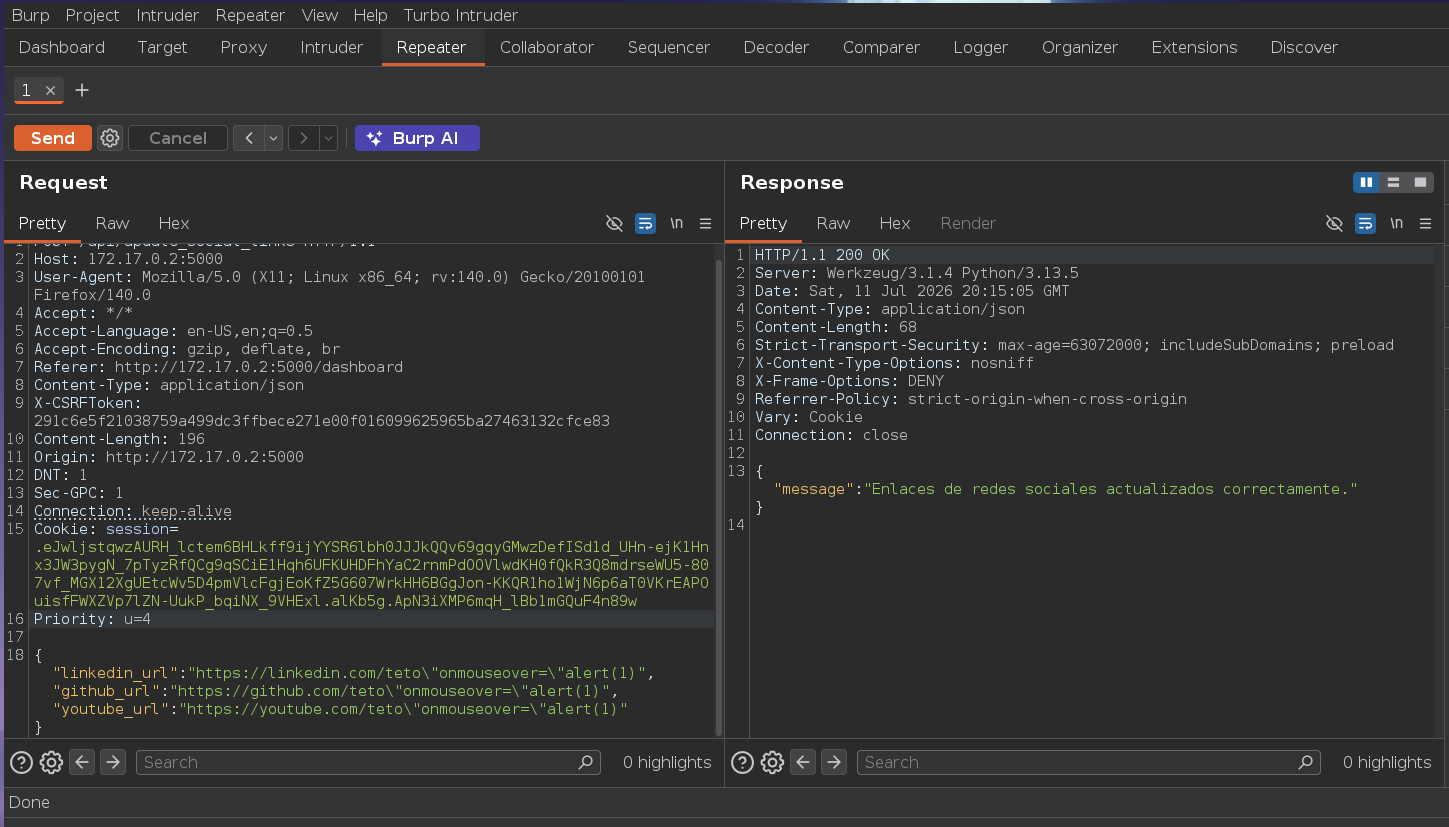Image resolution: width=1449 pixels, height=827 pixels.
Task: Open the Help menu
Action: [x=370, y=15]
